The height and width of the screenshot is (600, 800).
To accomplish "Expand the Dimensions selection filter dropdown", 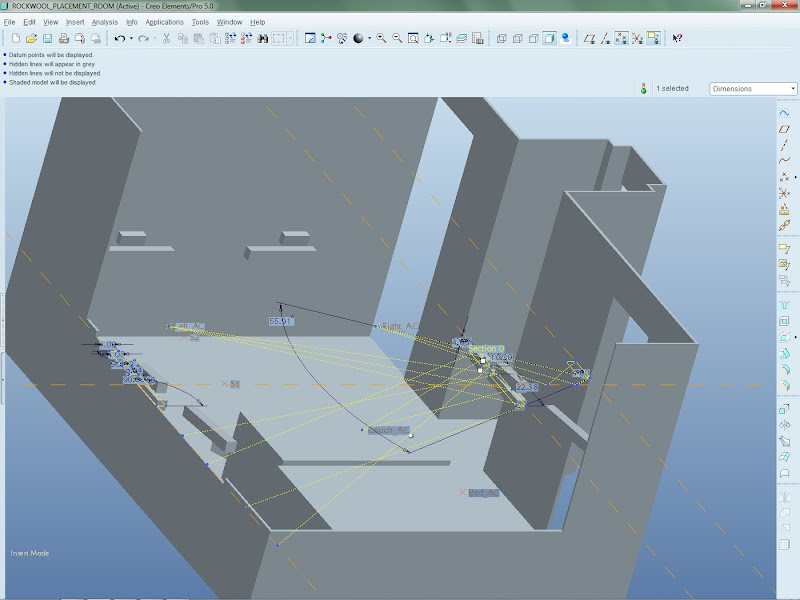I will [791, 88].
